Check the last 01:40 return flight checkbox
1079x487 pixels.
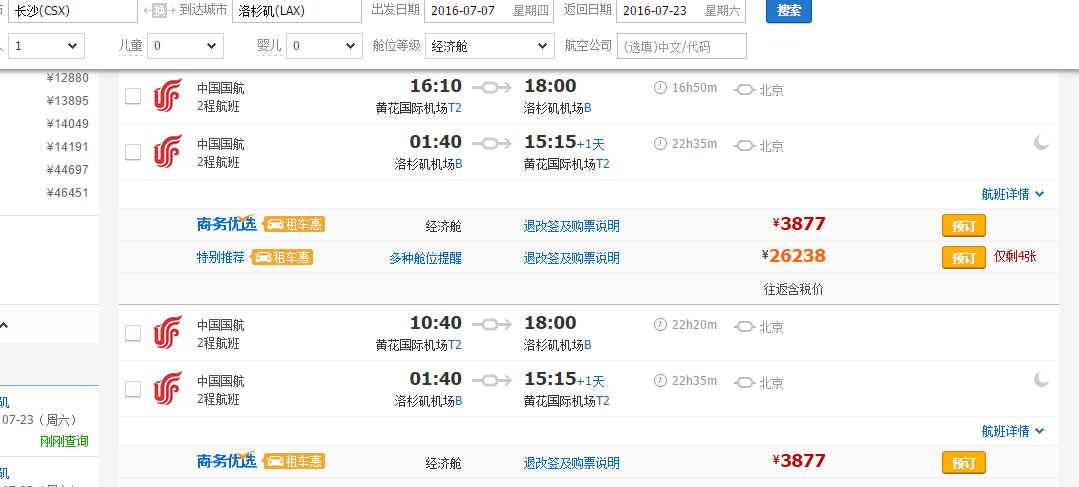[133, 389]
